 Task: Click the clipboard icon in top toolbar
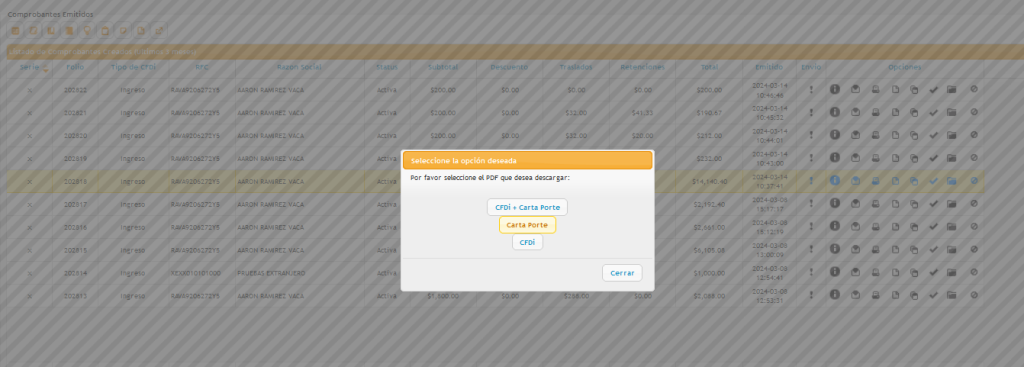coord(104,31)
